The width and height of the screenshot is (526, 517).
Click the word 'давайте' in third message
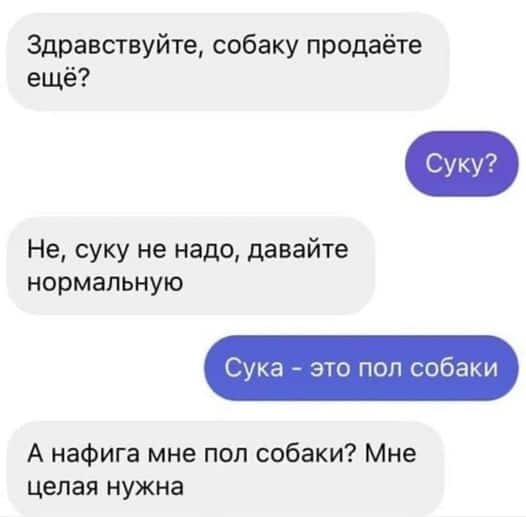[298, 250]
